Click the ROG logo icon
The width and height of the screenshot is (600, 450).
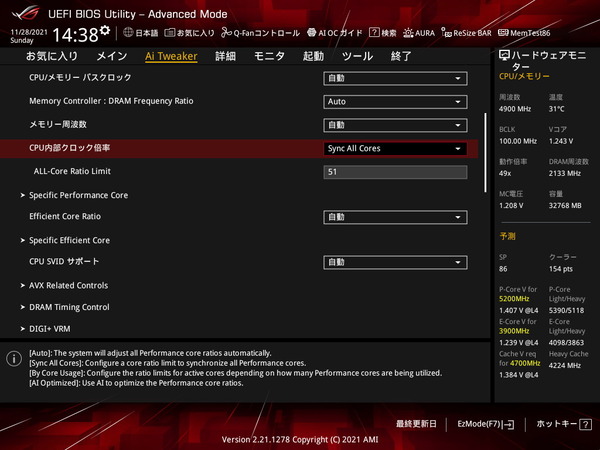[x=25, y=13]
